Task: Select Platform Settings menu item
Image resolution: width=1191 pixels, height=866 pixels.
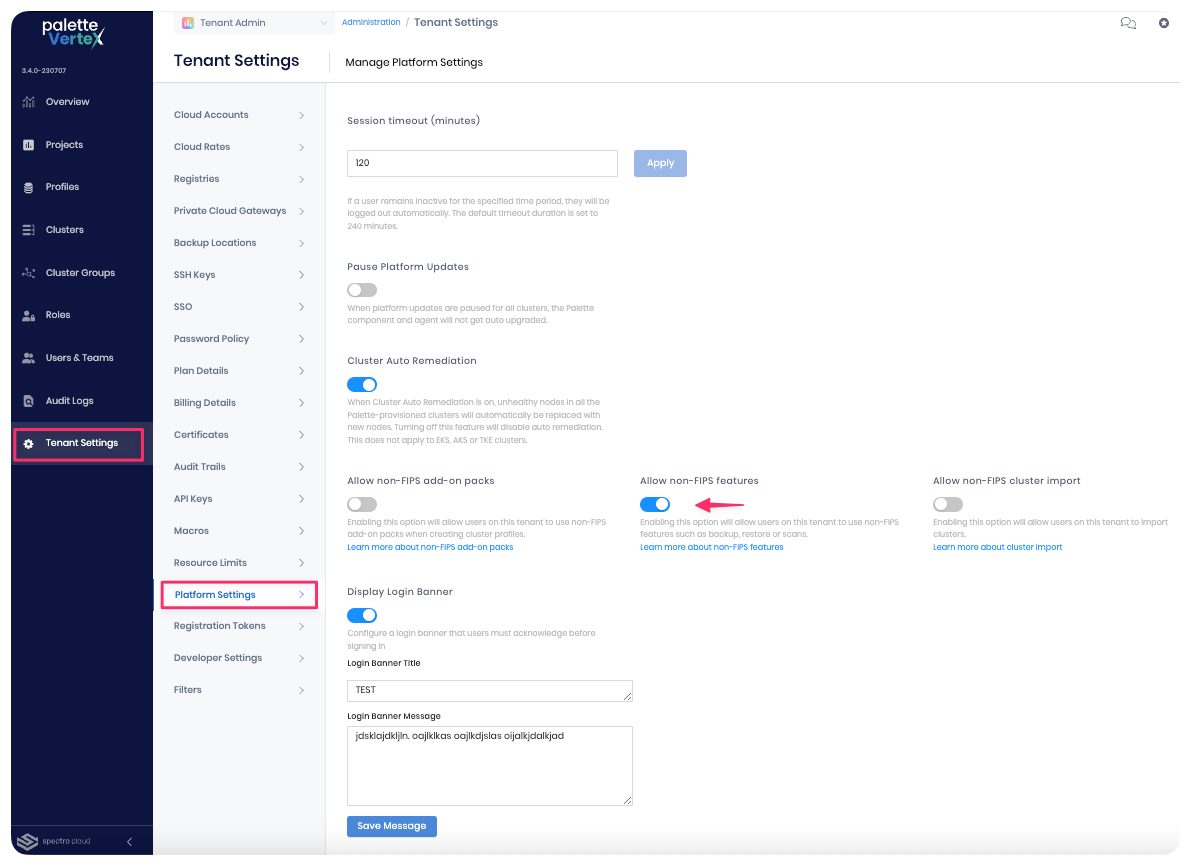Action: click(239, 595)
